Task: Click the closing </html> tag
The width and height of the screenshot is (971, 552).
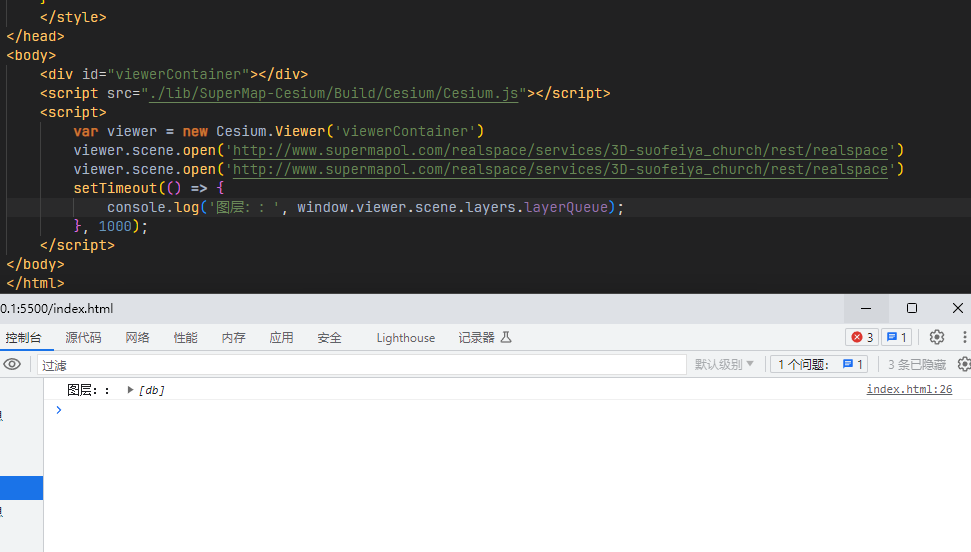Action: (x=35, y=283)
